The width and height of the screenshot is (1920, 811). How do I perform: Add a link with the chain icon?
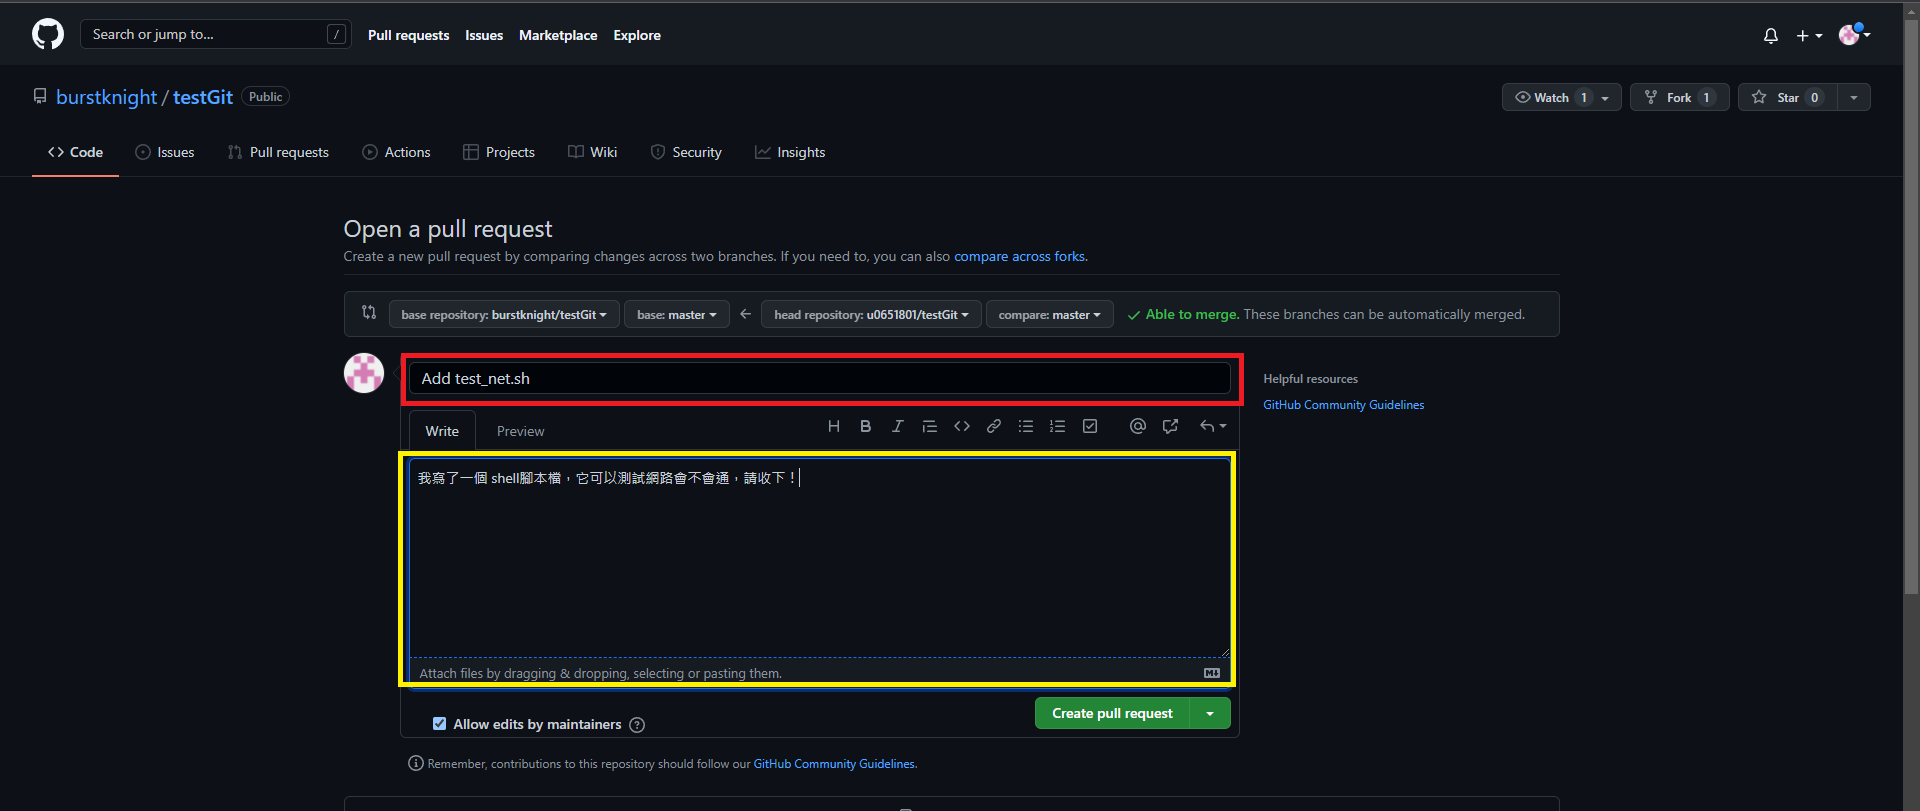(x=994, y=426)
